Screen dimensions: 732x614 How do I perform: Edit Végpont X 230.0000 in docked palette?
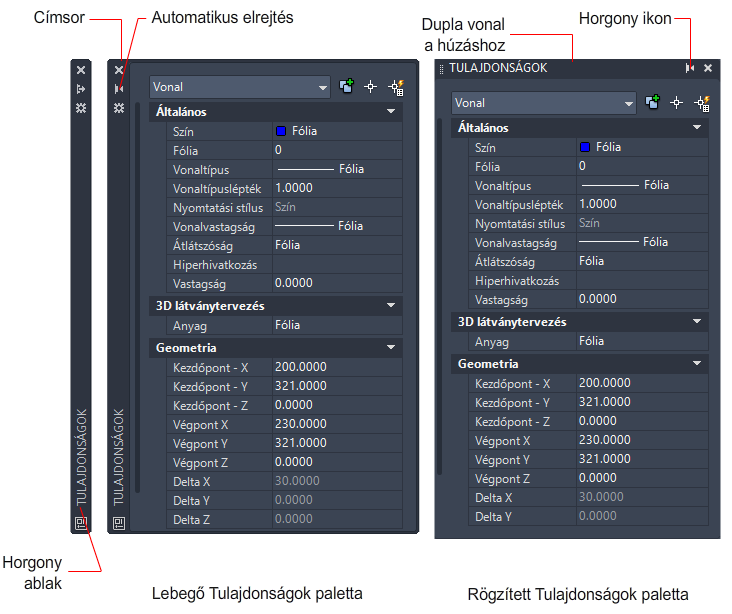click(x=642, y=440)
